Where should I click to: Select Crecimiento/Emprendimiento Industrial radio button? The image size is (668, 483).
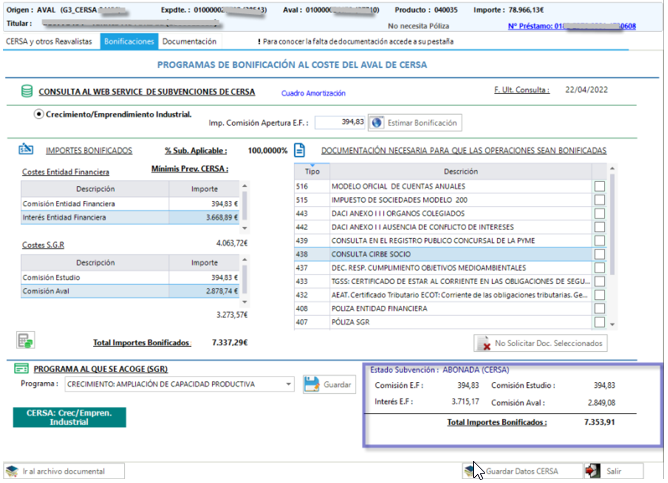click(39, 113)
